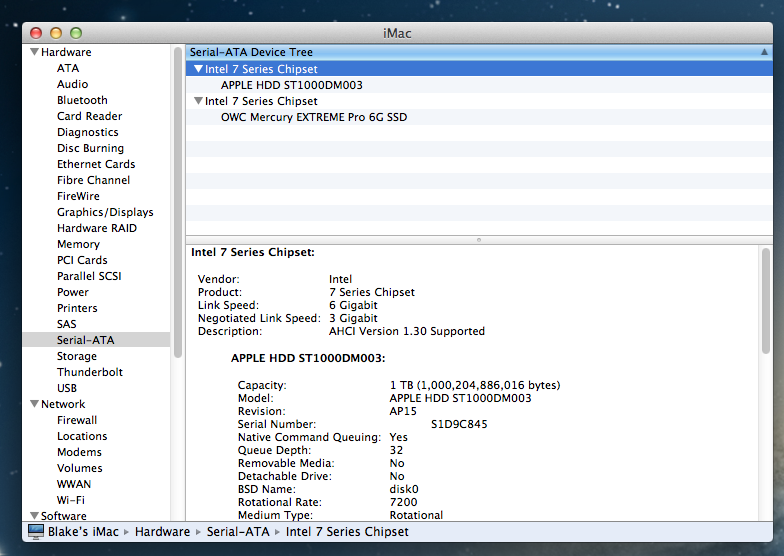The width and height of the screenshot is (784, 556).
Task: Click Hardware in the path bar
Action: (162, 532)
